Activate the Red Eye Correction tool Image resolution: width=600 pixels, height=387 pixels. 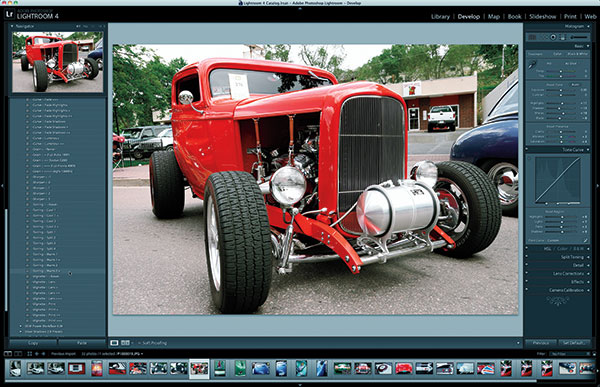553,37
